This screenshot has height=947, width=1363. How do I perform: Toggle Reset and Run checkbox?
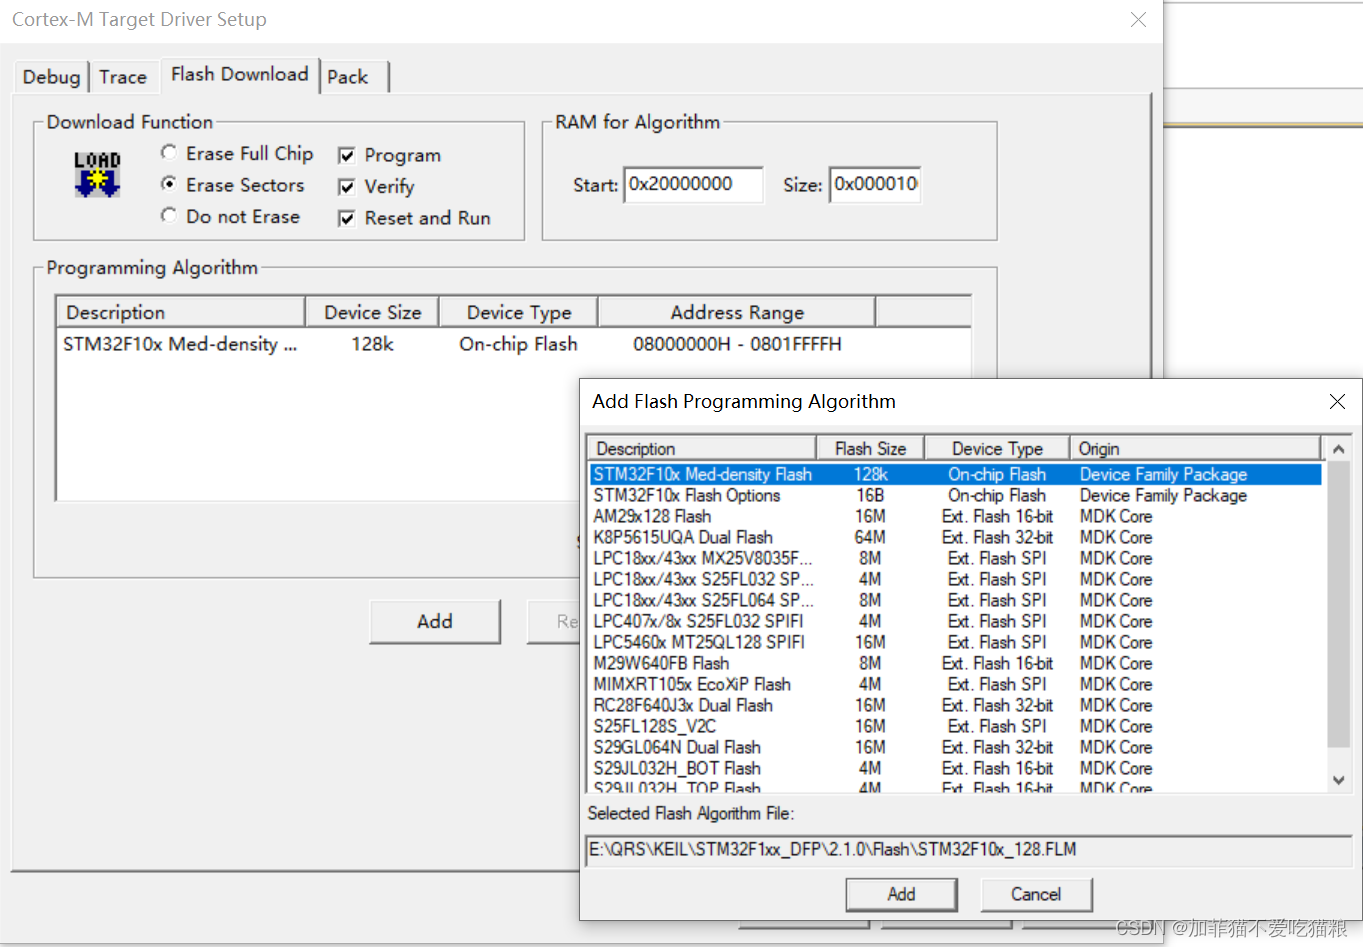[347, 218]
